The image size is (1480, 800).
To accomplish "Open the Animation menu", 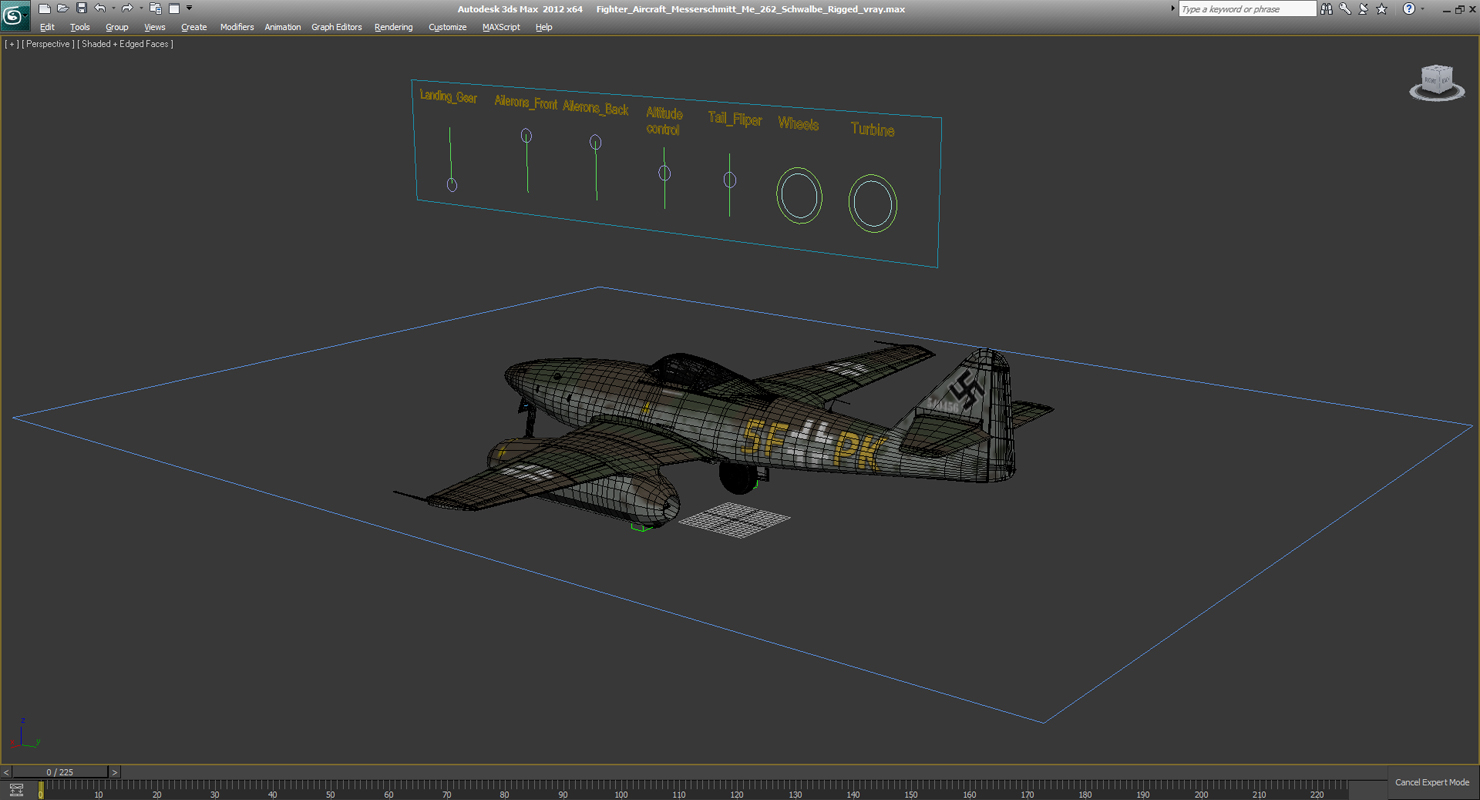I will (x=283, y=27).
